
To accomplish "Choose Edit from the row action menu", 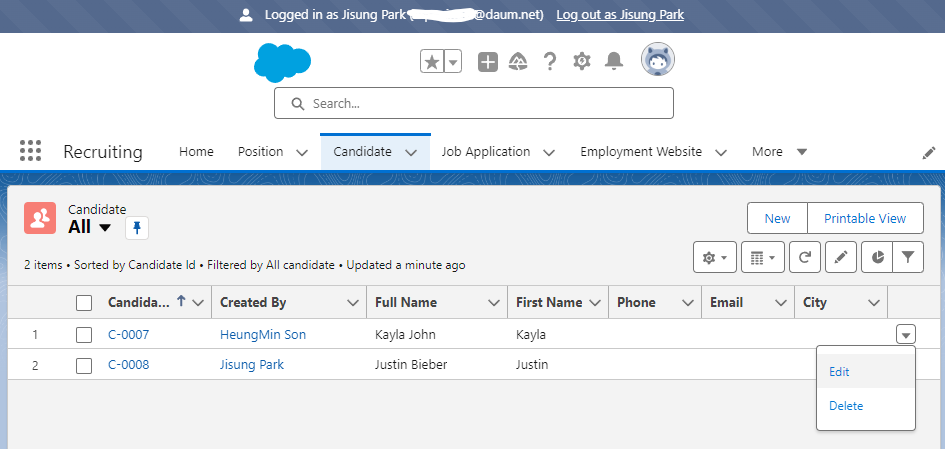I will pos(839,372).
